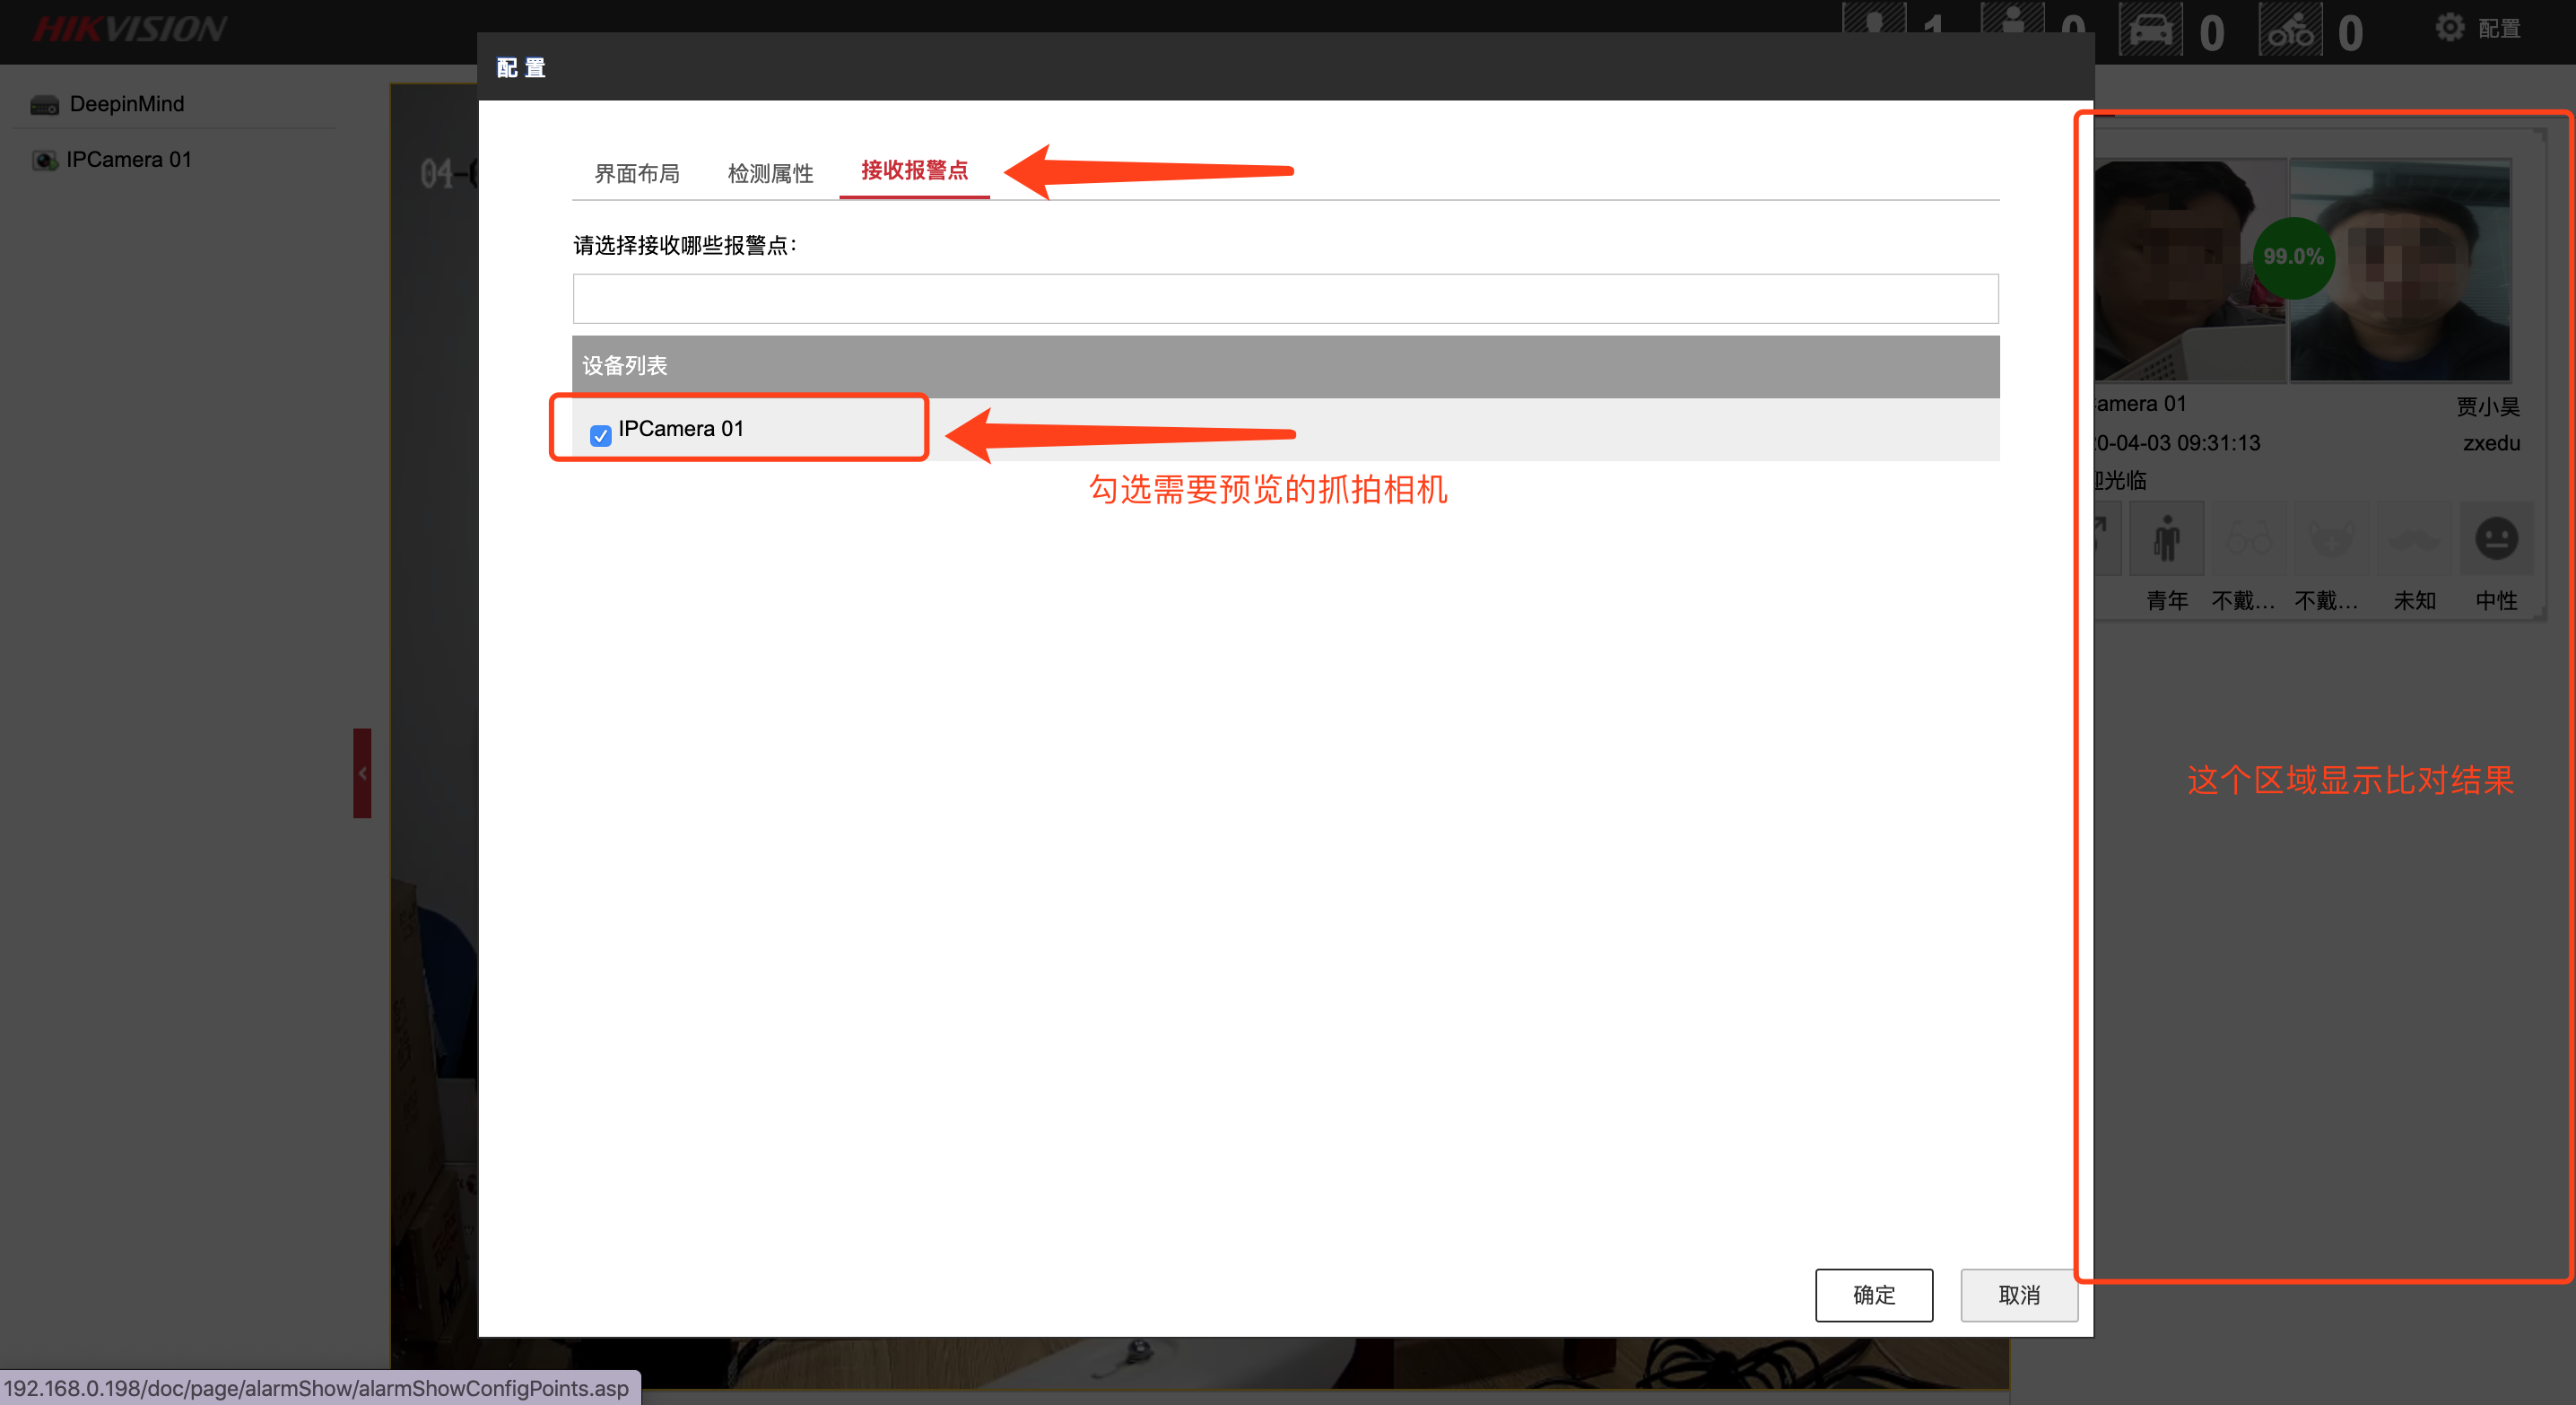
Task: Open the 接收报警点 tab
Action: click(914, 170)
